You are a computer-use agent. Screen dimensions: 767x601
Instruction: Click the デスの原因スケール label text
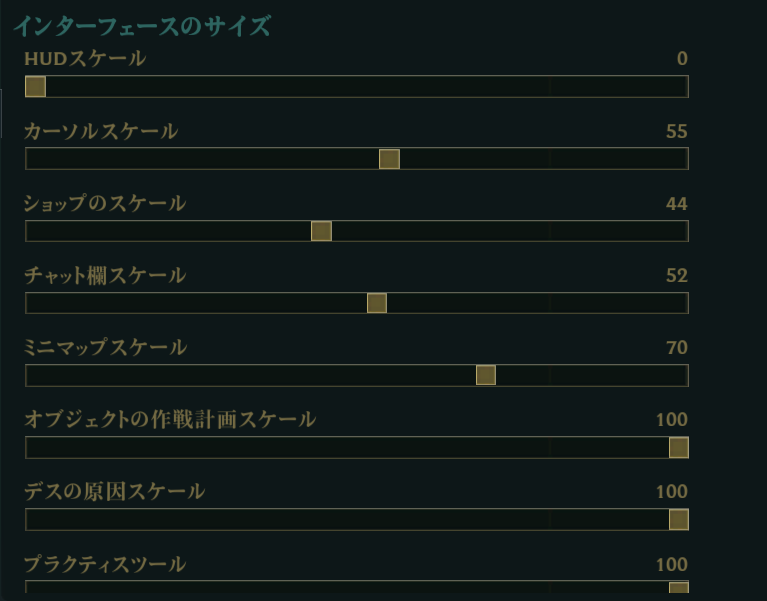[114, 492]
